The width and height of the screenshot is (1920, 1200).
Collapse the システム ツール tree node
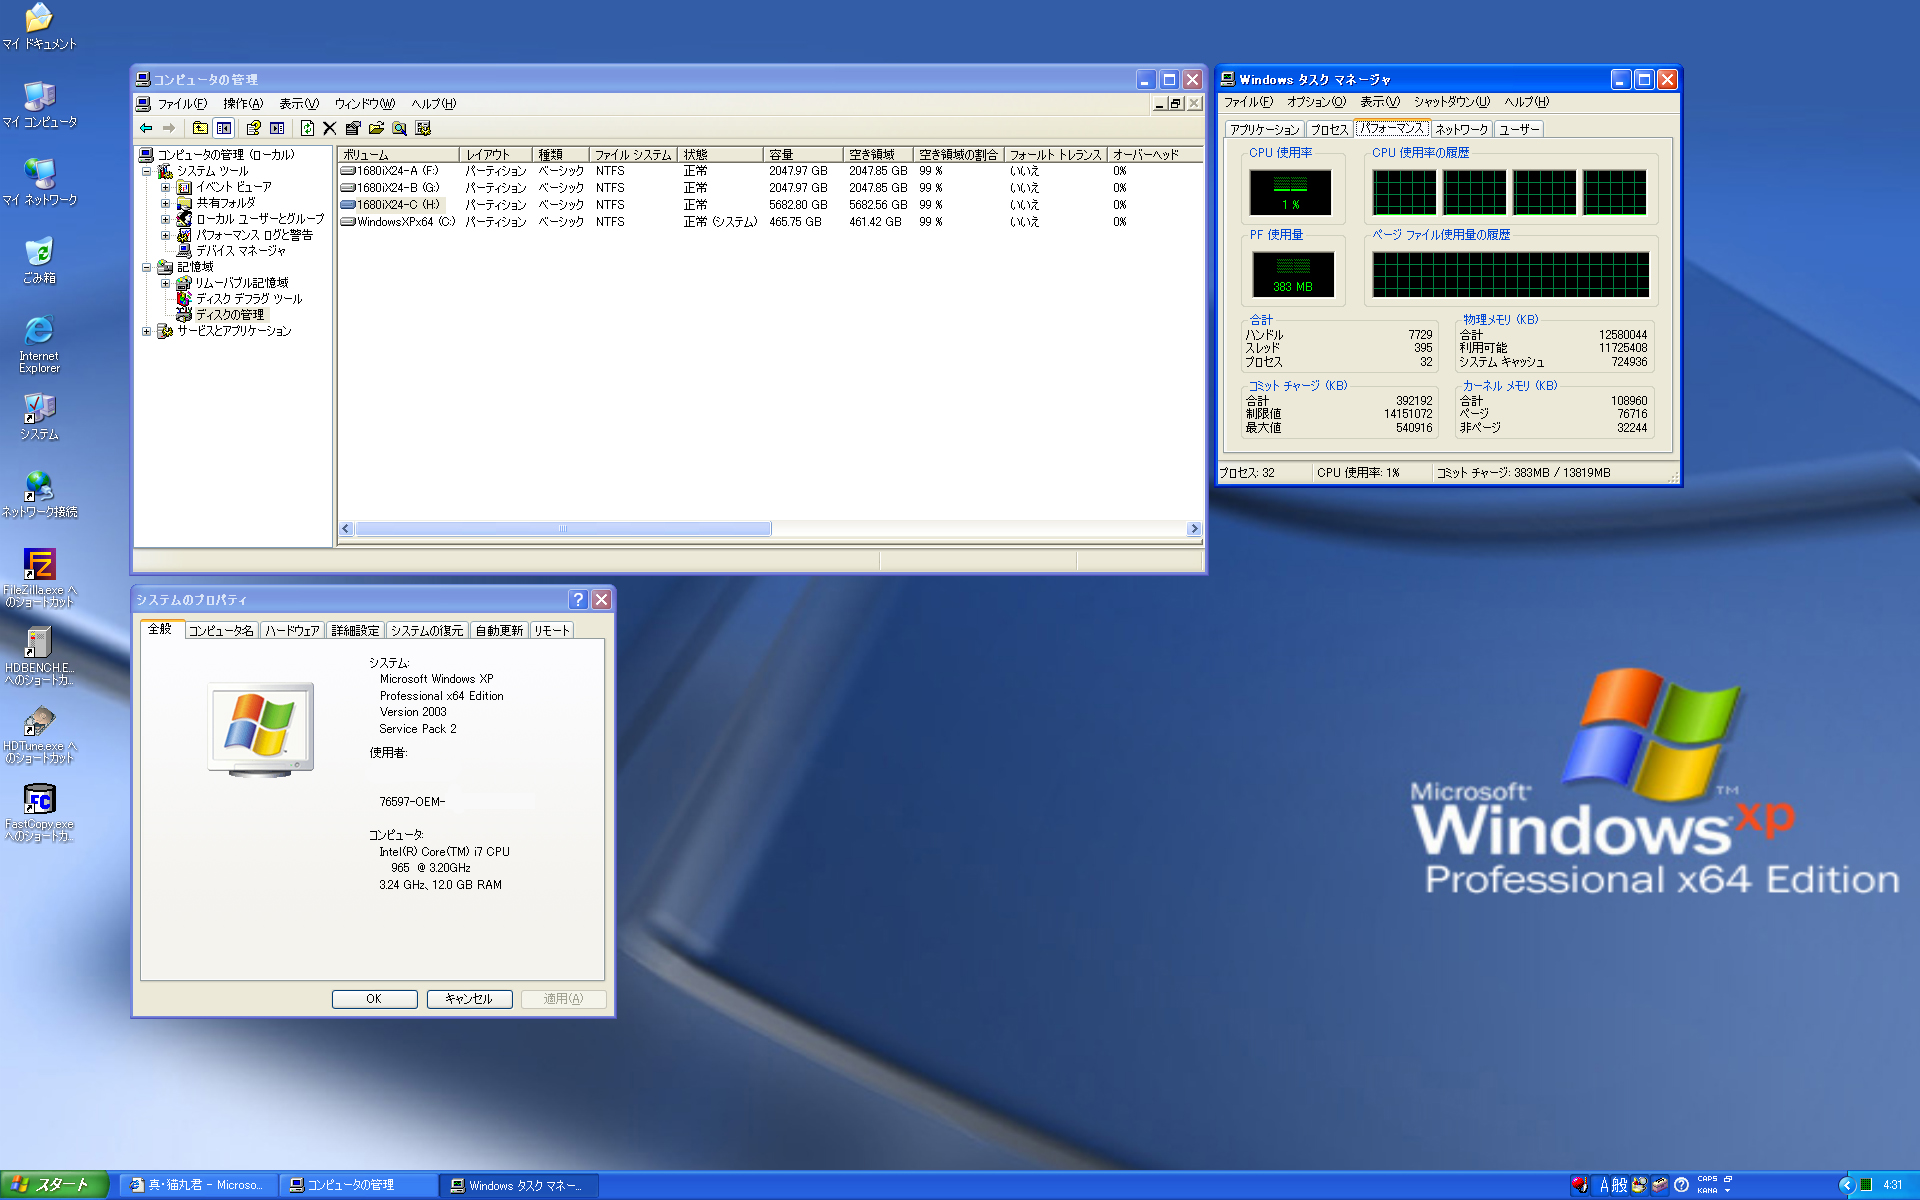(x=146, y=171)
